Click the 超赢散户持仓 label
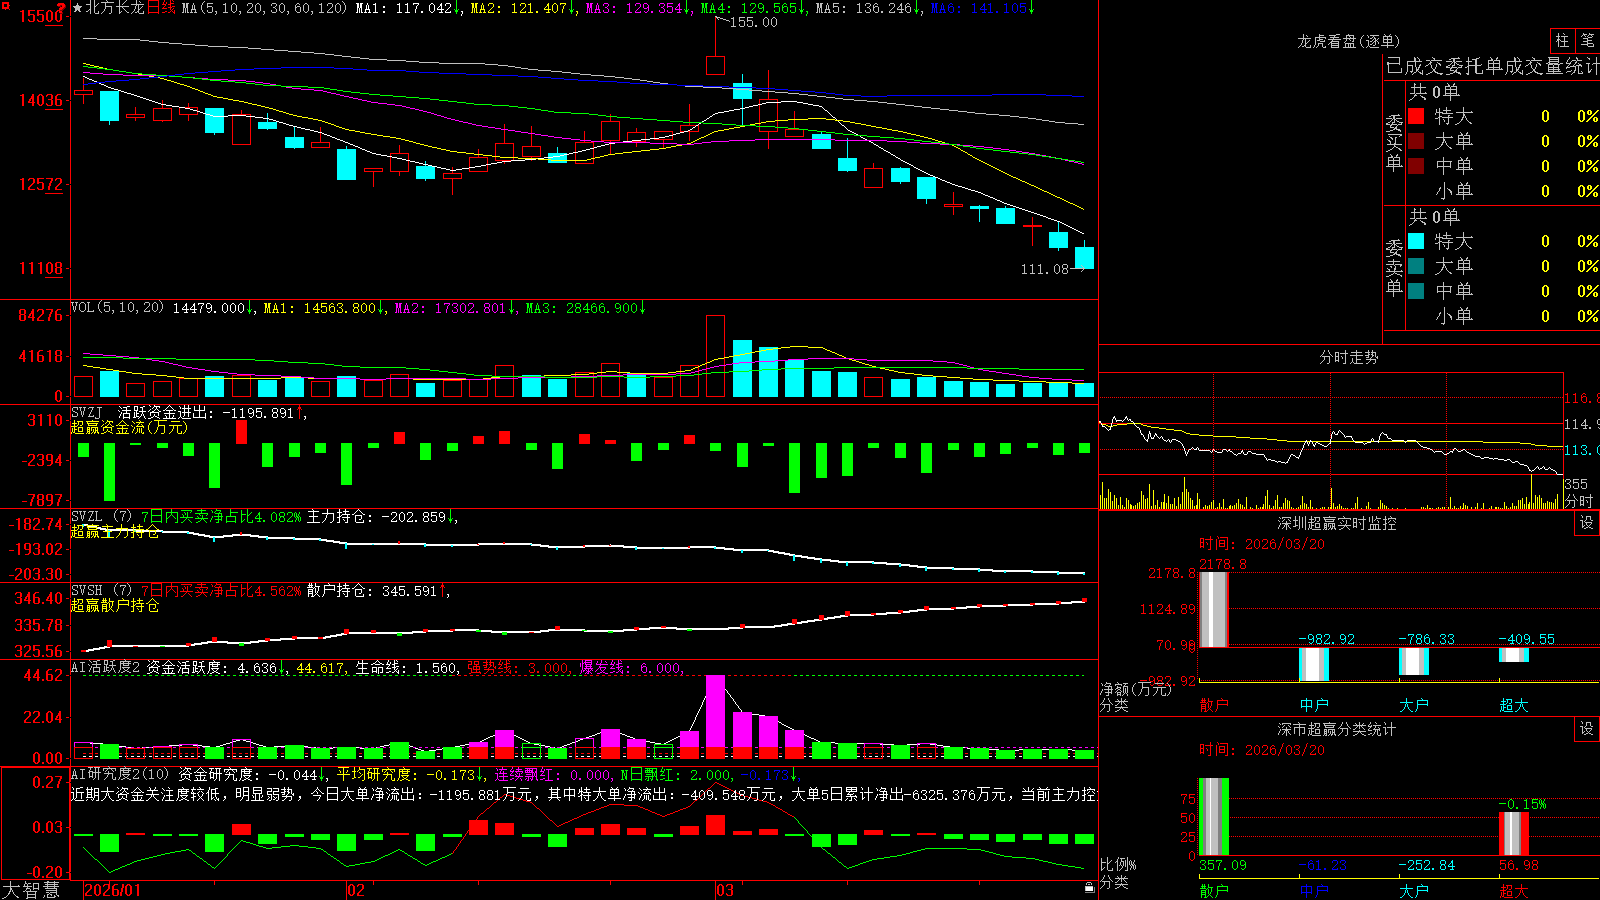 click(115, 605)
